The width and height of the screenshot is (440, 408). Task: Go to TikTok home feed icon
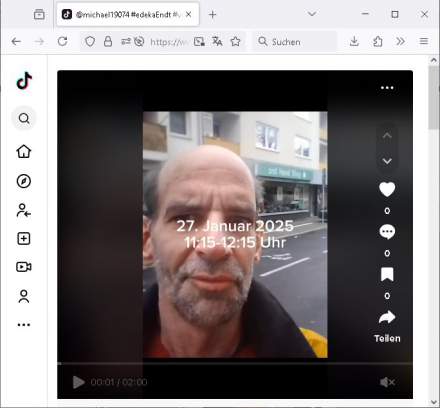pos(24,151)
